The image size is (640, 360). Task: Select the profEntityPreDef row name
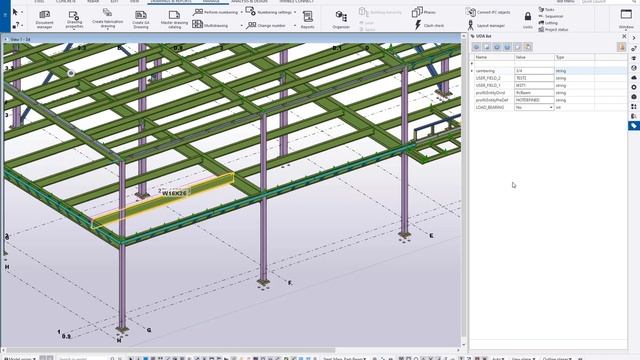coord(492,100)
